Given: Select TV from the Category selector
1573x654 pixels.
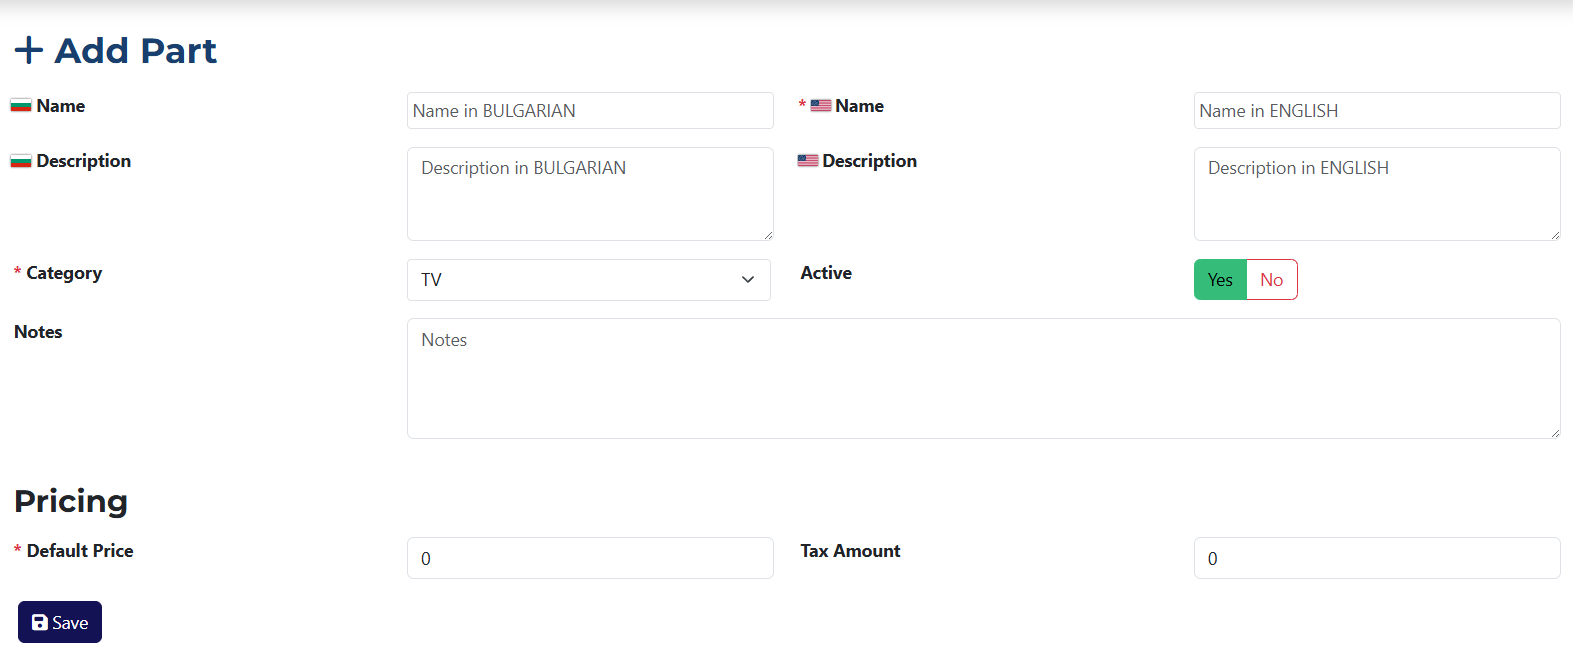Looking at the screenshot, I should (x=588, y=279).
